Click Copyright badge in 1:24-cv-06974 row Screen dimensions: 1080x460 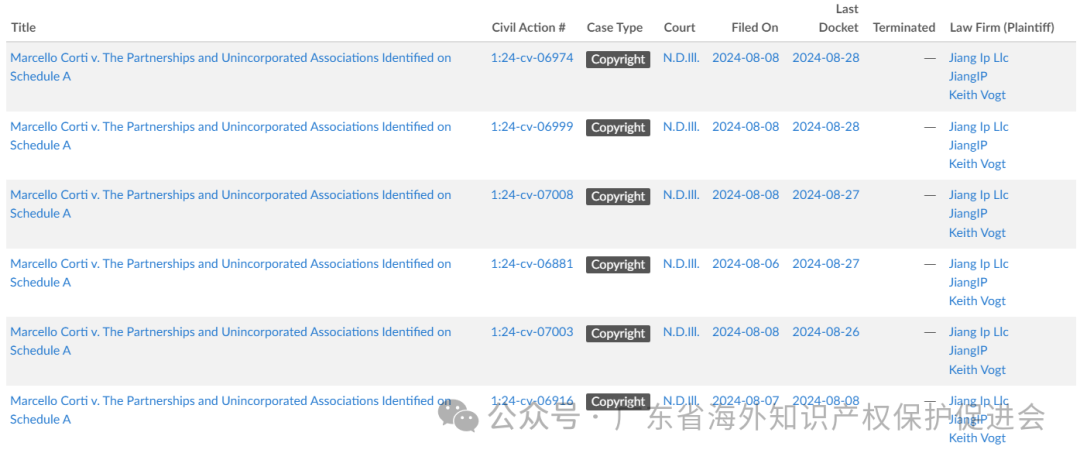(x=618, y=59)
